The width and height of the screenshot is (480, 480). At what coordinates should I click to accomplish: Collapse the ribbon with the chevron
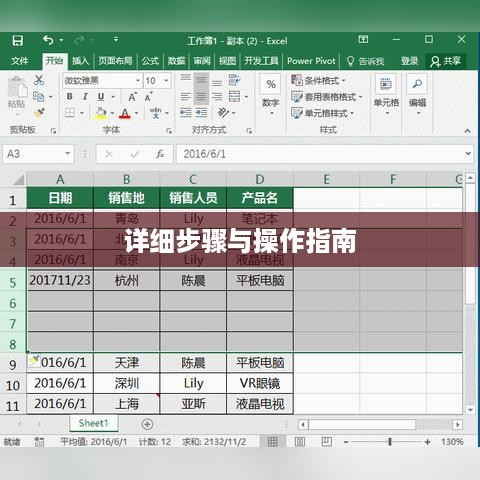[x=467, y=131]
